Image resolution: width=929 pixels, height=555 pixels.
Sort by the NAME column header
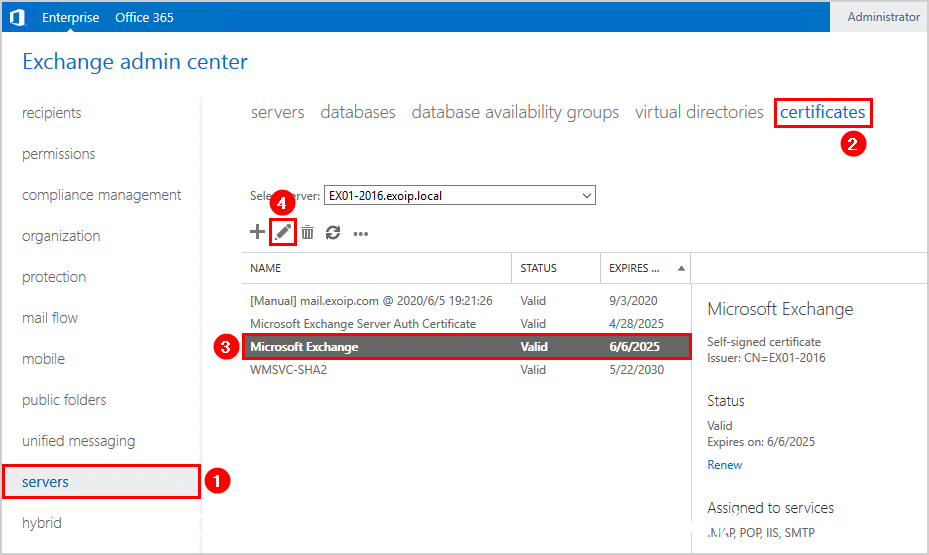coord(265,268)
